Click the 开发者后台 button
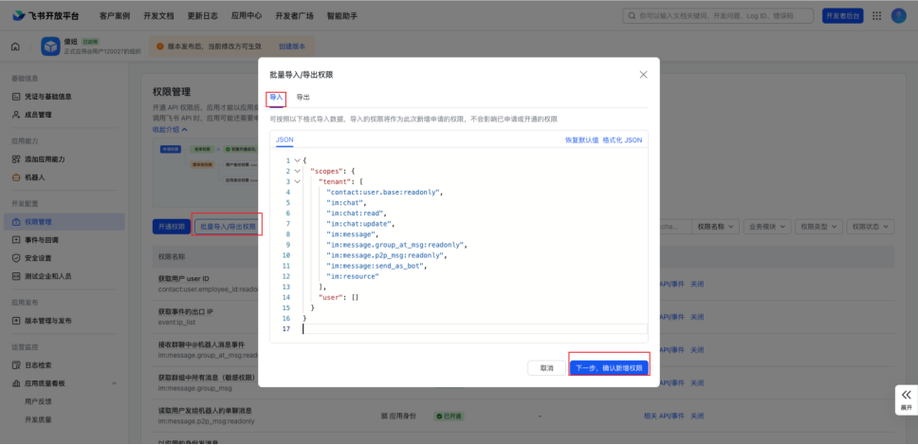This screenshot has width=918, height=445. tap(842, 16)
